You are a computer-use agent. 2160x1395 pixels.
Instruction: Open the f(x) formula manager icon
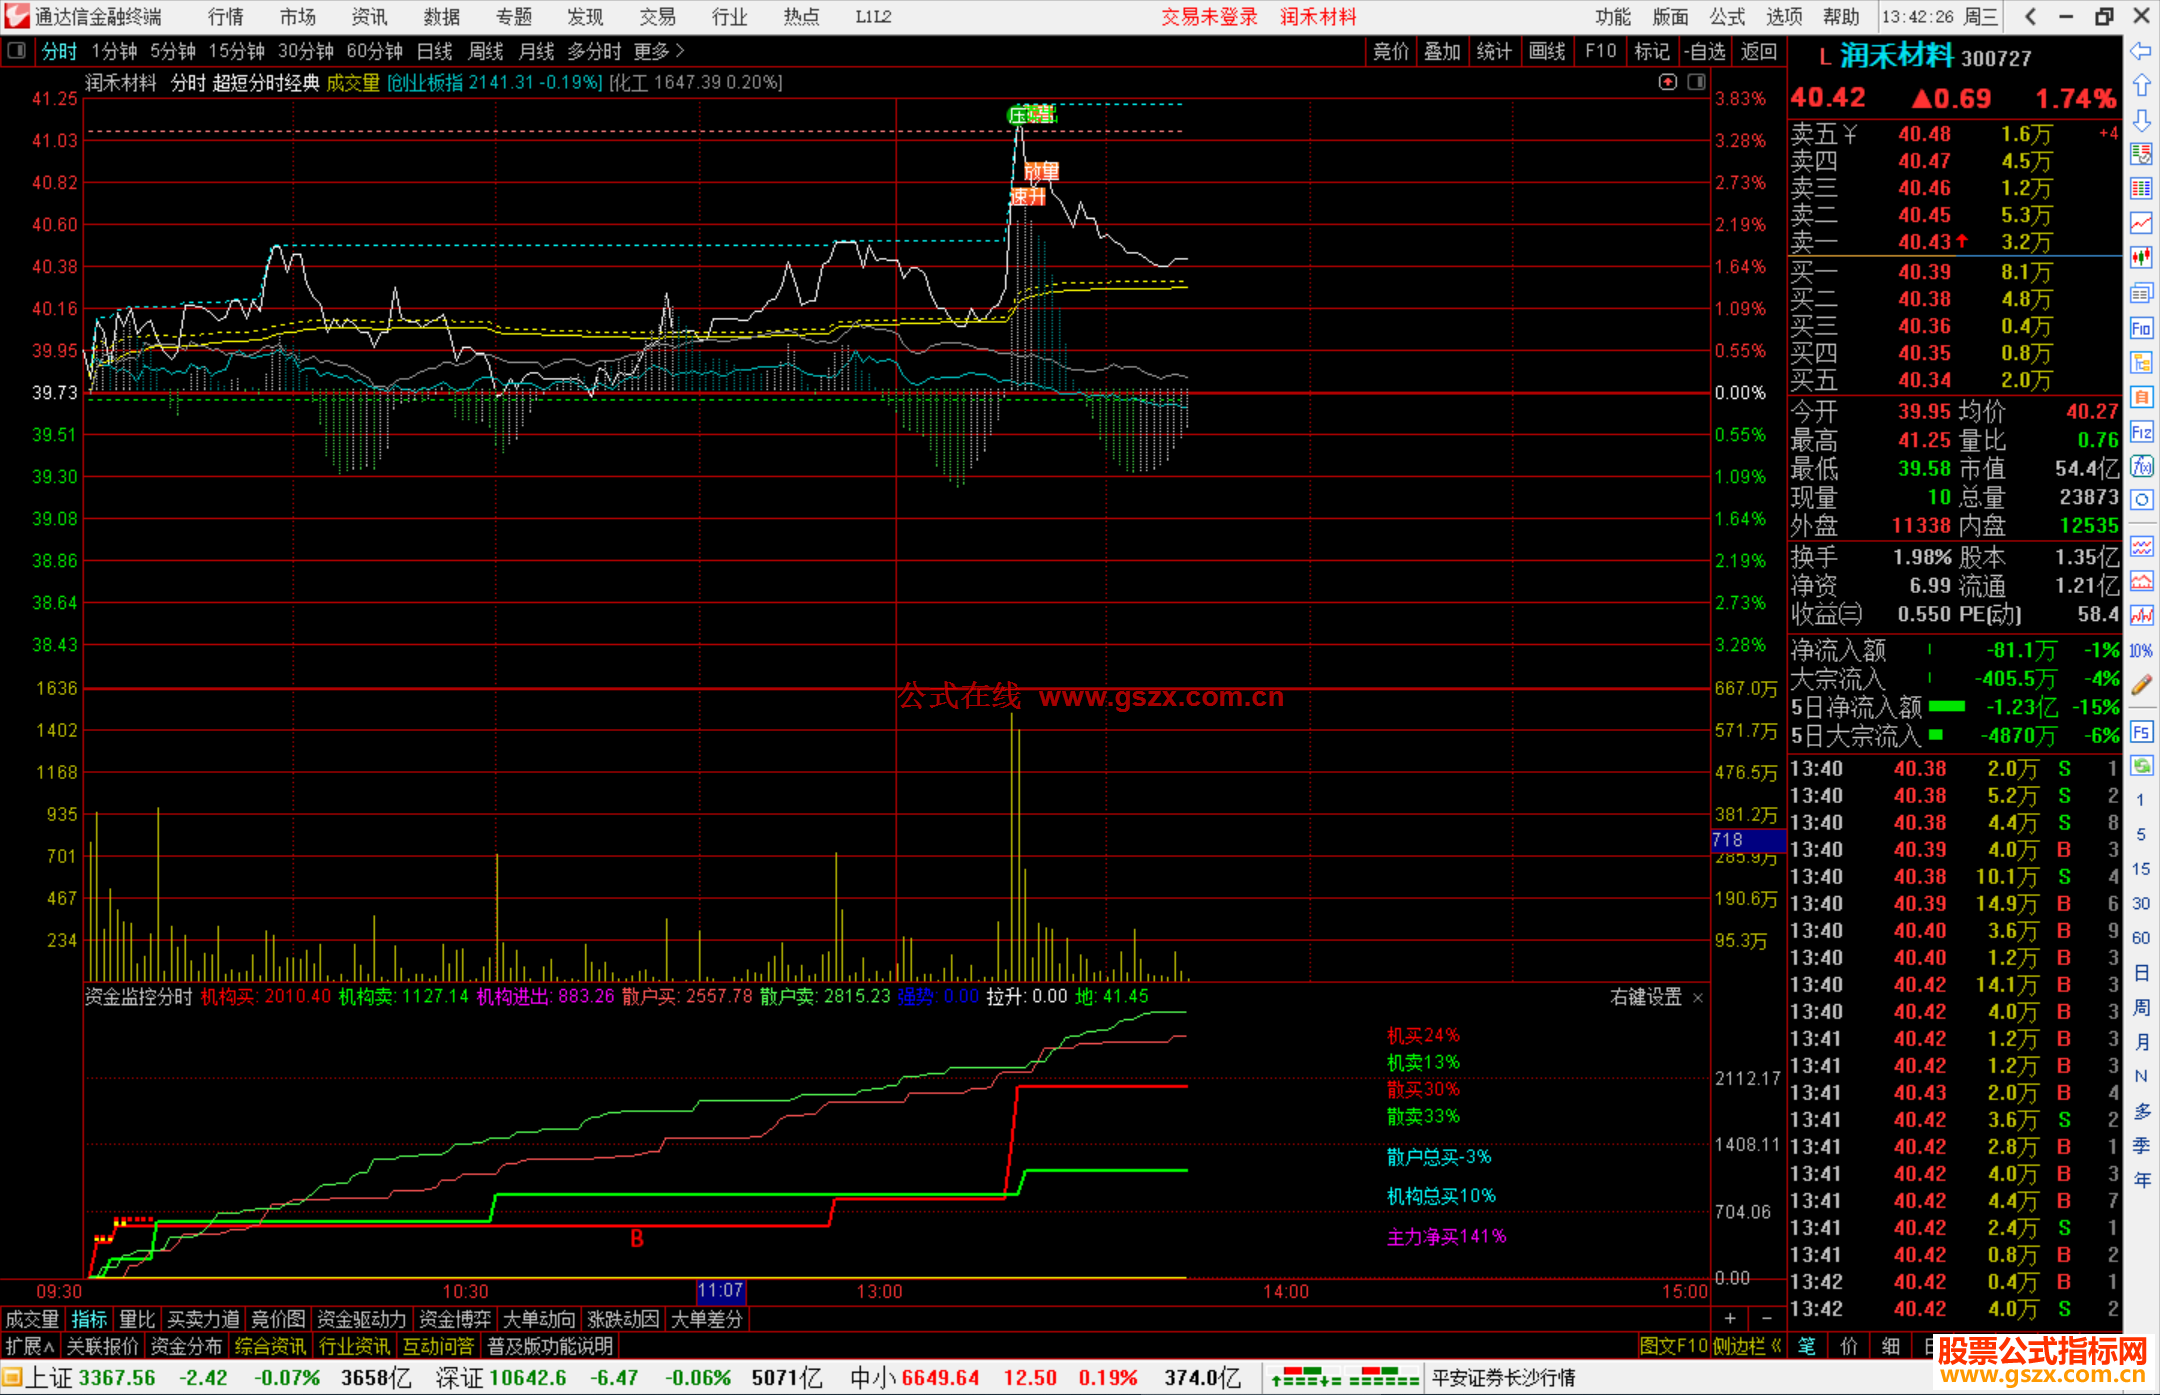pyautogui.click(x=2141, y=466)
